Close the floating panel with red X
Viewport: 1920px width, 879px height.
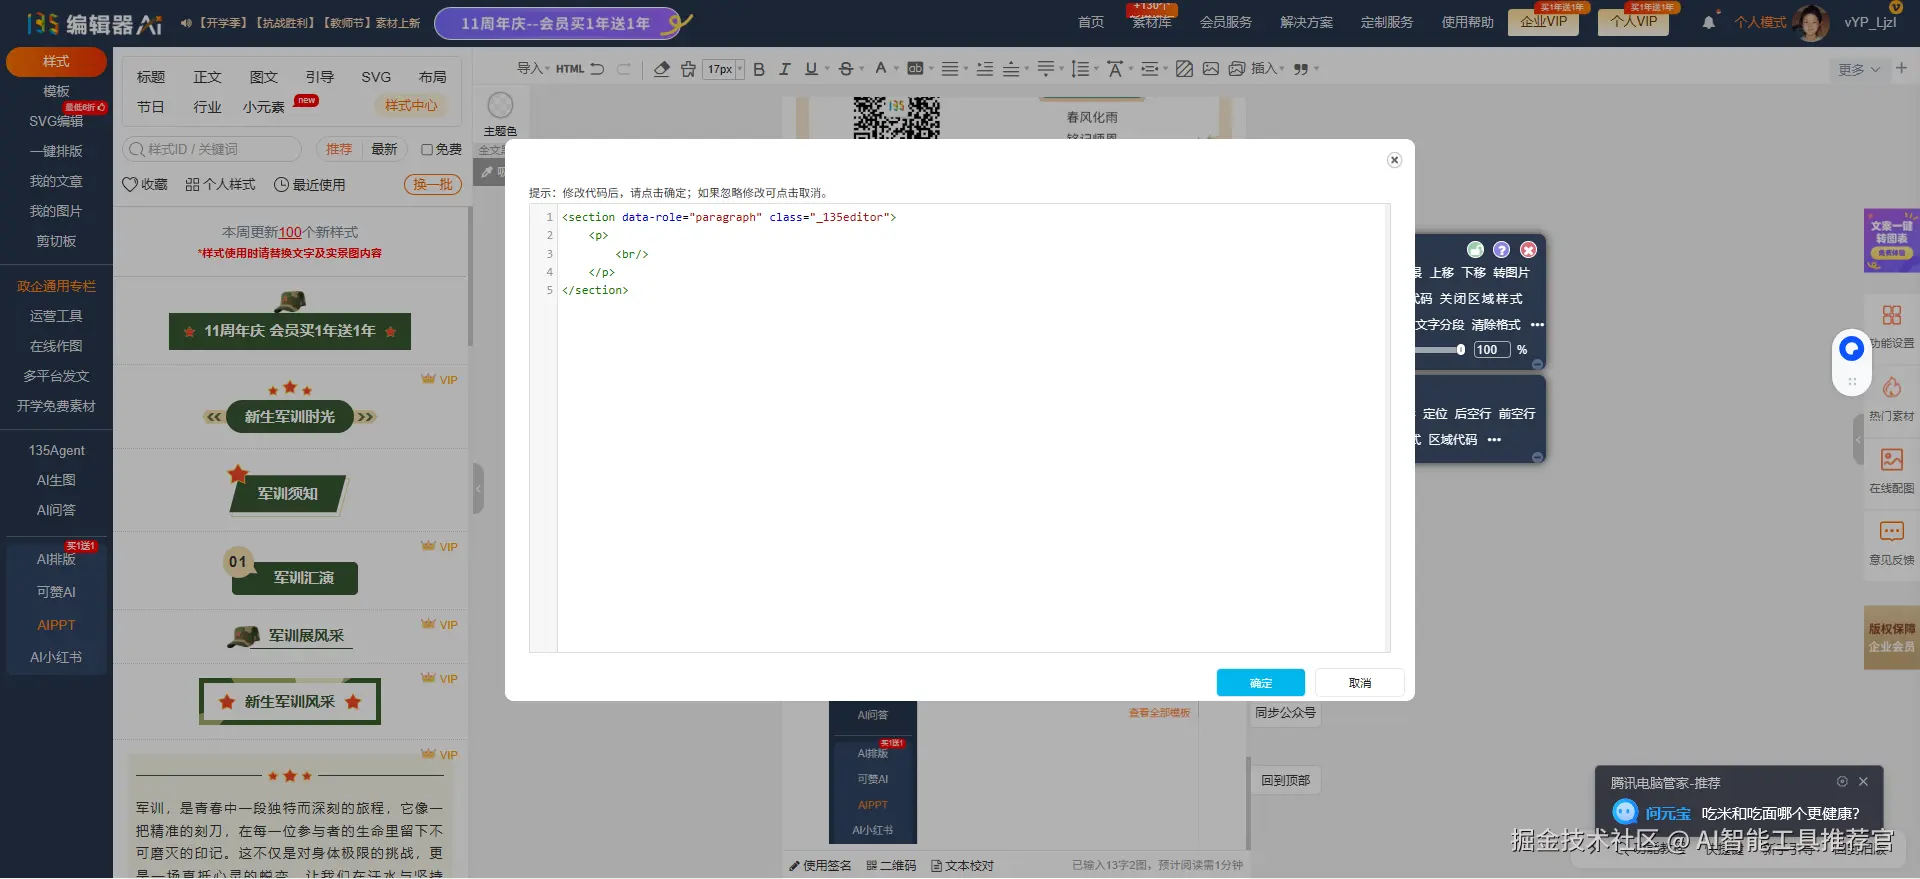click(x=1528, y=250)
